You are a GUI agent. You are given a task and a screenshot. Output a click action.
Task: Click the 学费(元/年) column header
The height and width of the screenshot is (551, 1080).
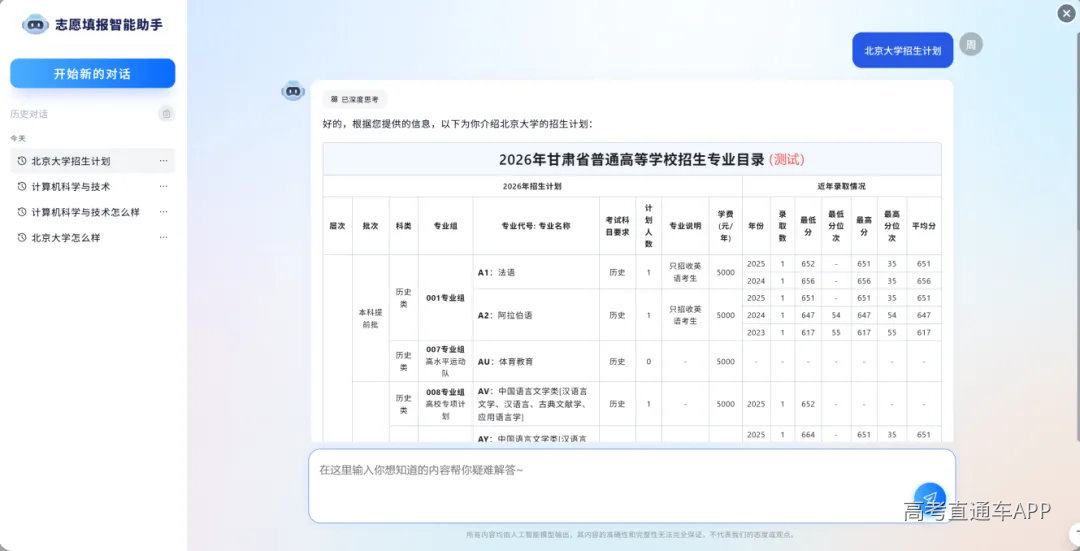(725, 226)
